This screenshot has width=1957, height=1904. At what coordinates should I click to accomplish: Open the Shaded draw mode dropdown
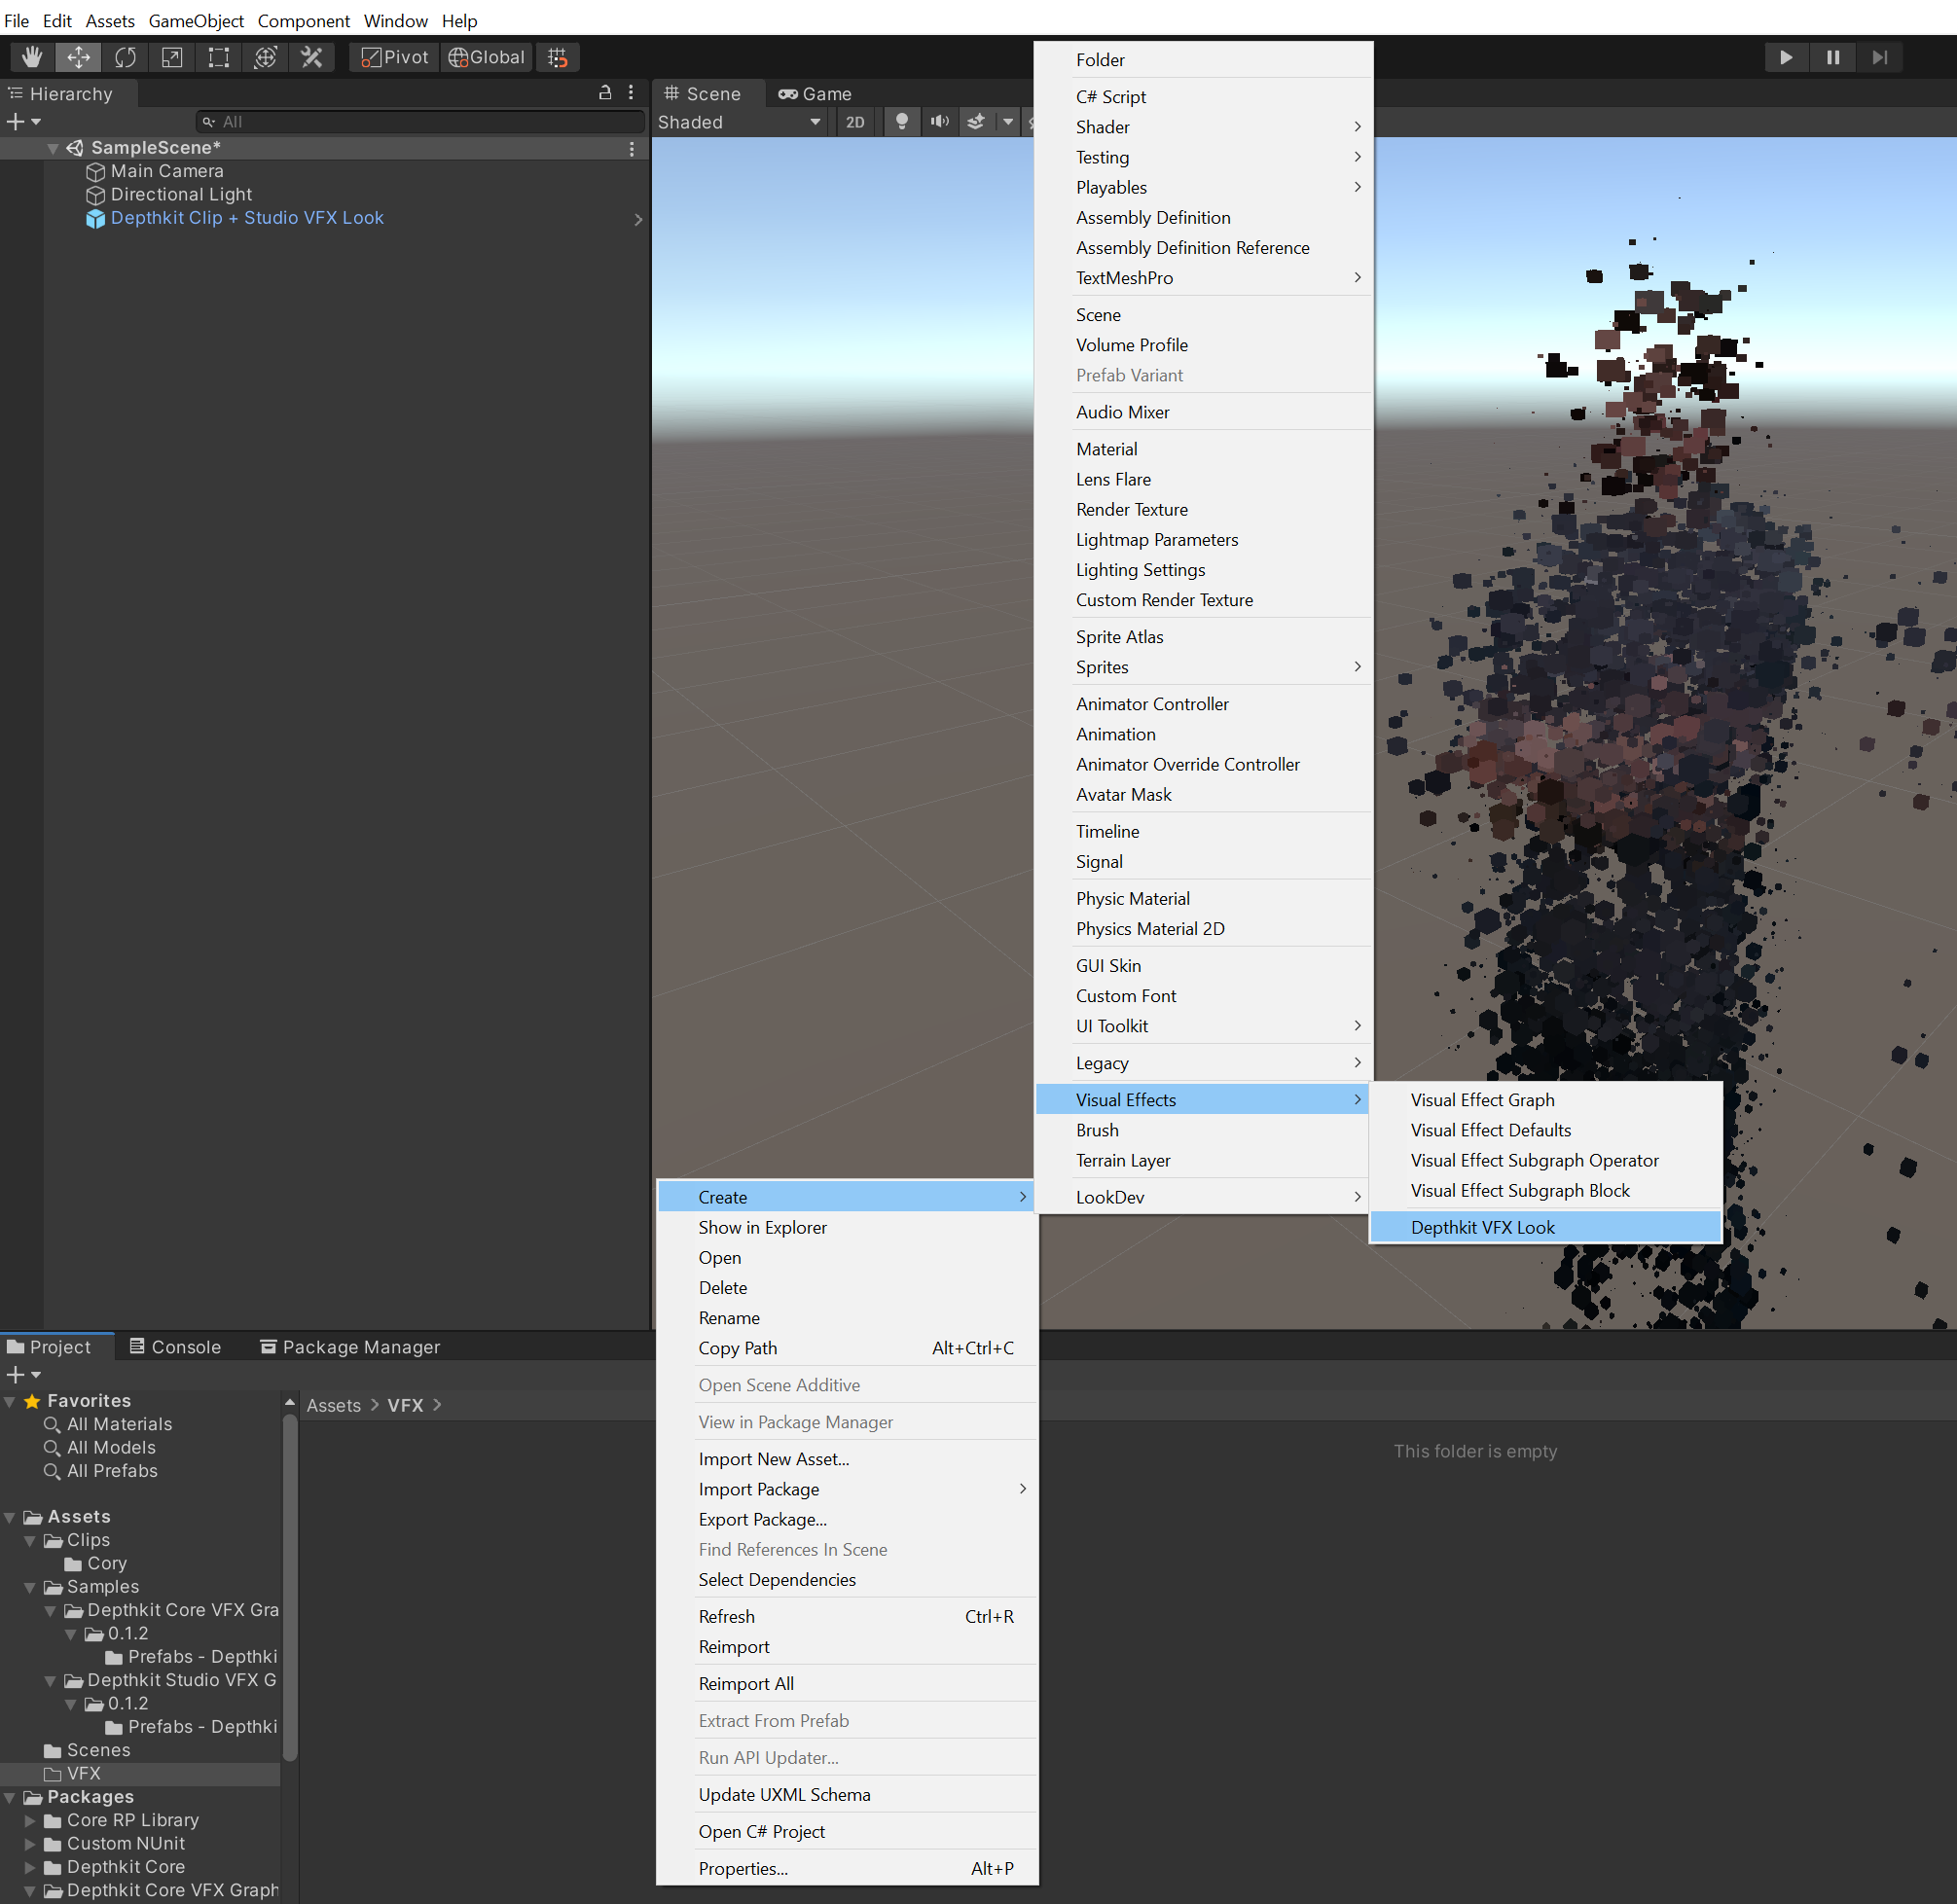pyautogui.click(x=738, y=122)
